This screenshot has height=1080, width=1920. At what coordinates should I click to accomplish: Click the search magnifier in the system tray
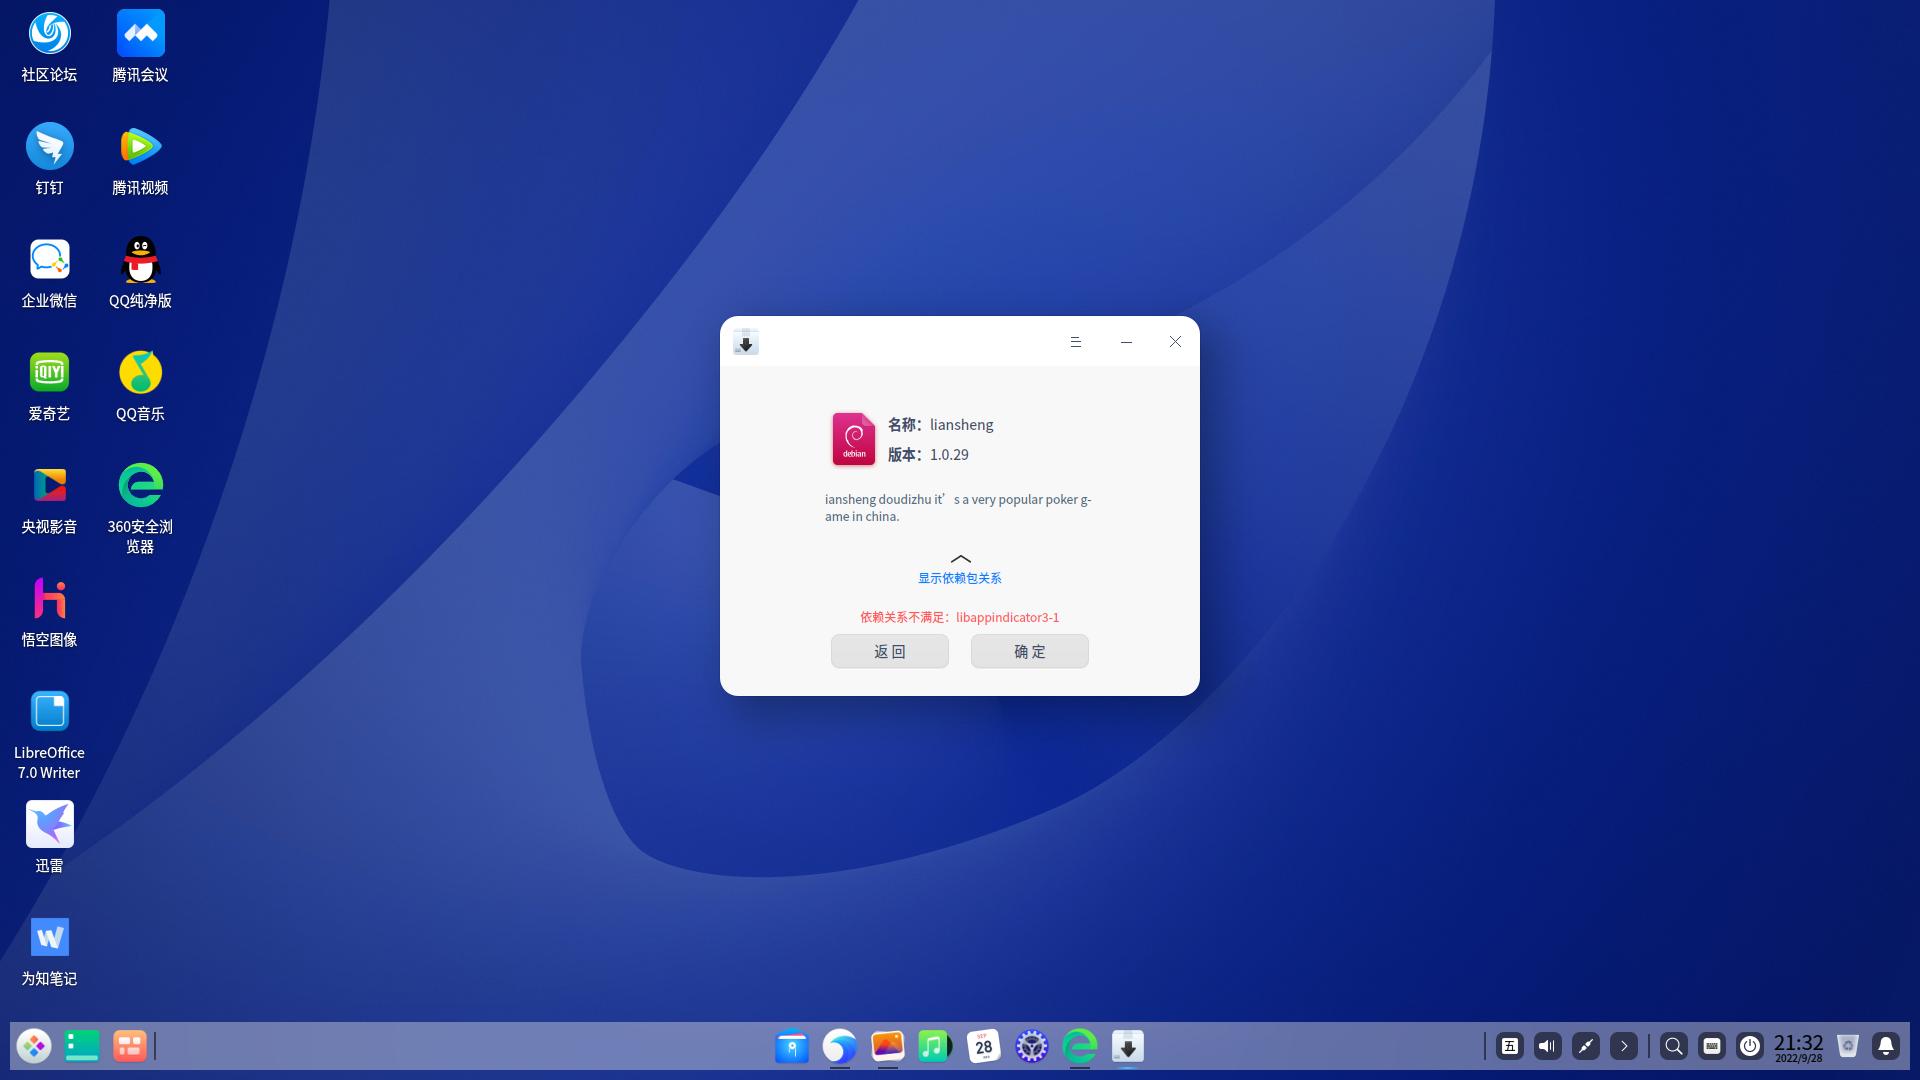coord(1674,1045)
